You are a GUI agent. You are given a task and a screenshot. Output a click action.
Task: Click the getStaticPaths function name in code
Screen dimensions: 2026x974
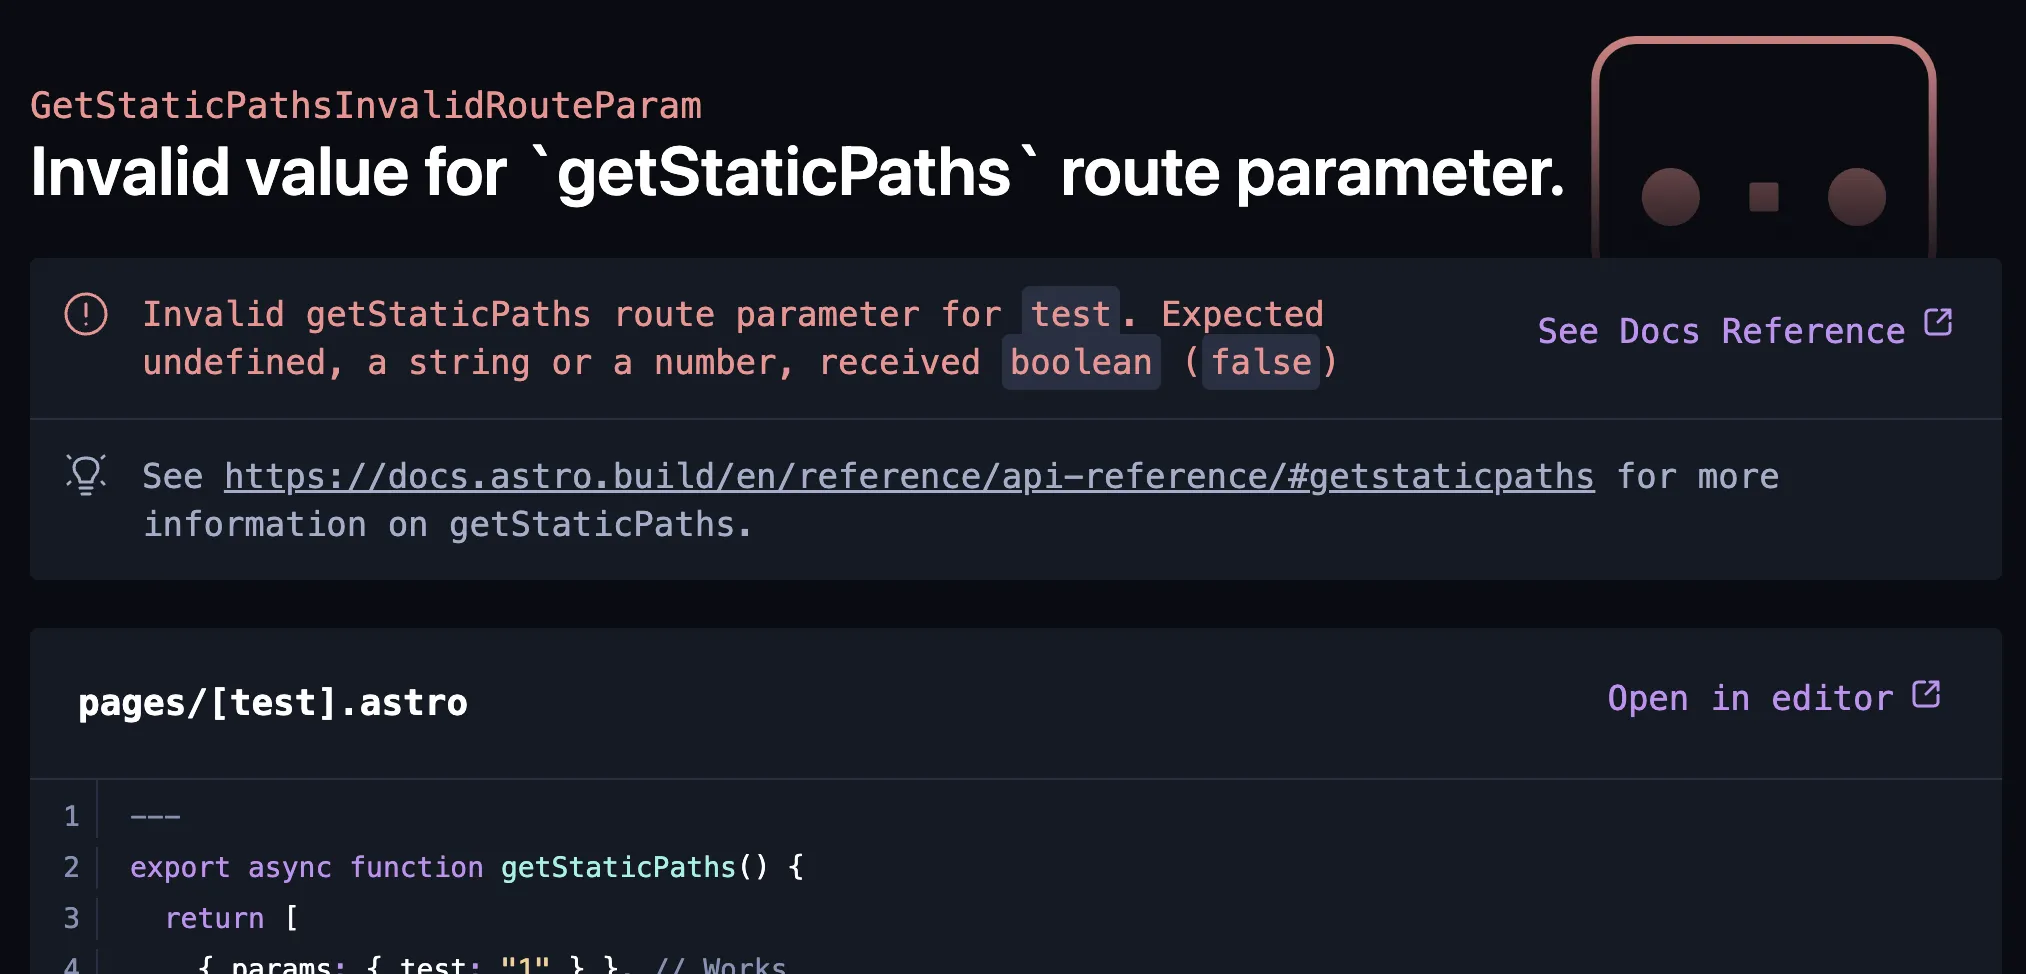[x=617, y=867]
